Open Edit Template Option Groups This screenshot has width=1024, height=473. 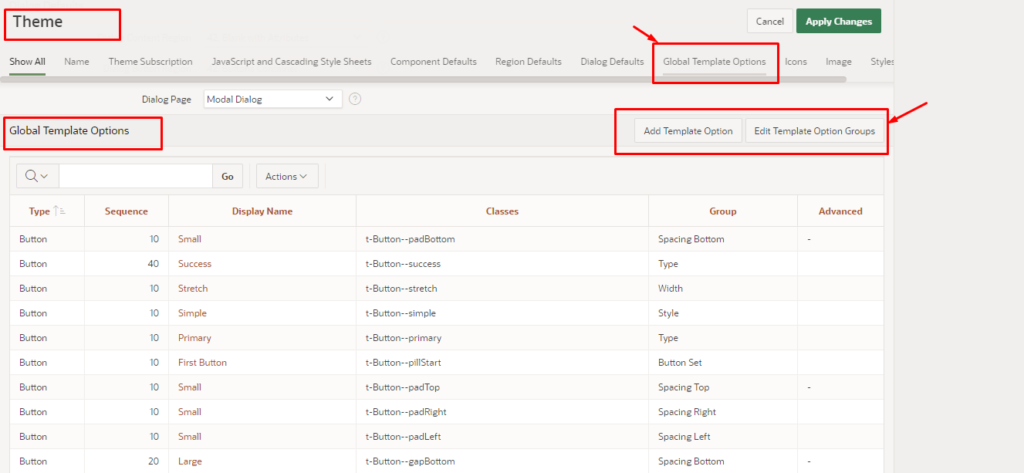click(x=814, y=131)
